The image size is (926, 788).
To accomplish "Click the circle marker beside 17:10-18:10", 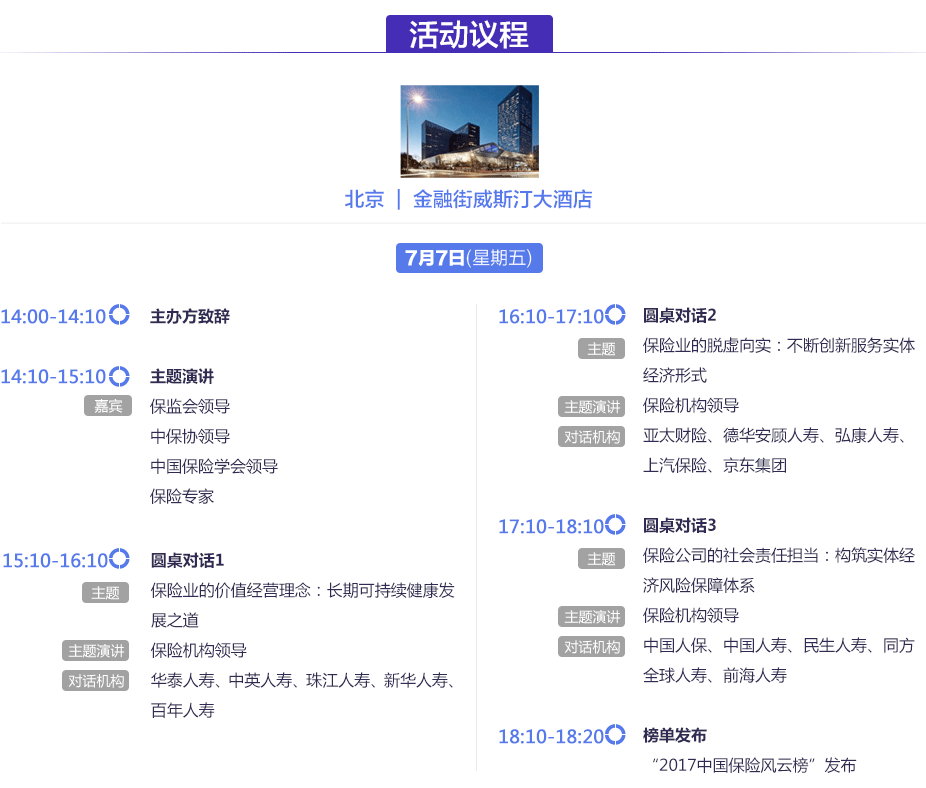I will [616, 525].
